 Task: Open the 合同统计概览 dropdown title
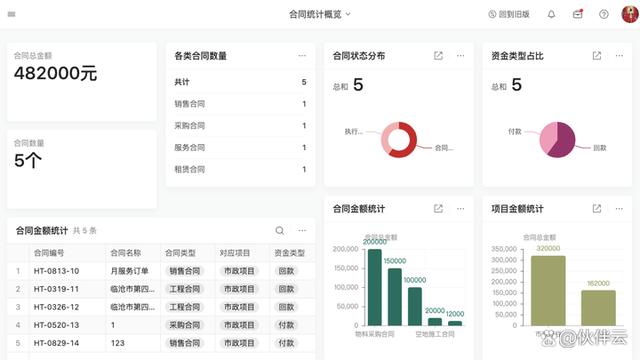(320, 14)
